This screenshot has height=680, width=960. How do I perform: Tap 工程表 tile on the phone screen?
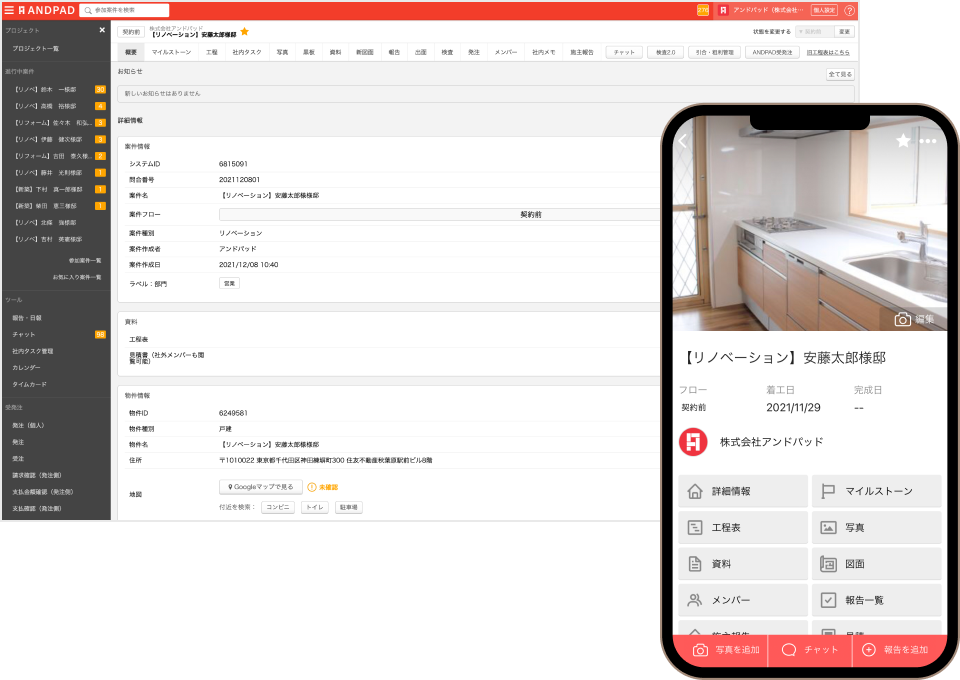(x=742, y=527)
